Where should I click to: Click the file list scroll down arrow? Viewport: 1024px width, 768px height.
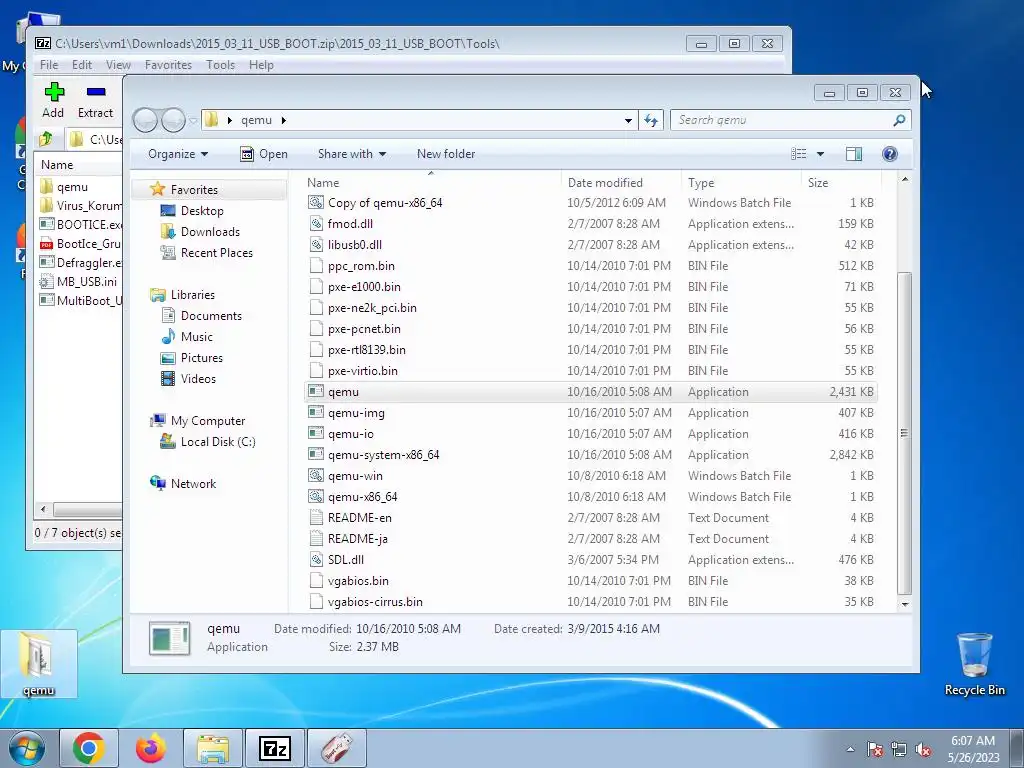pyautogui.click(x=904, y=604)
